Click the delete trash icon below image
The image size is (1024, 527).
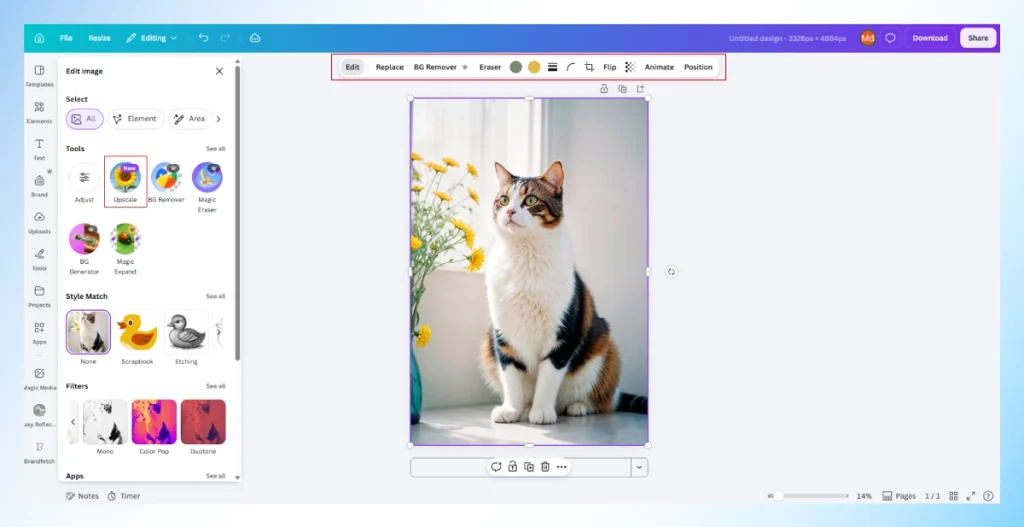(x=545, y=467)
